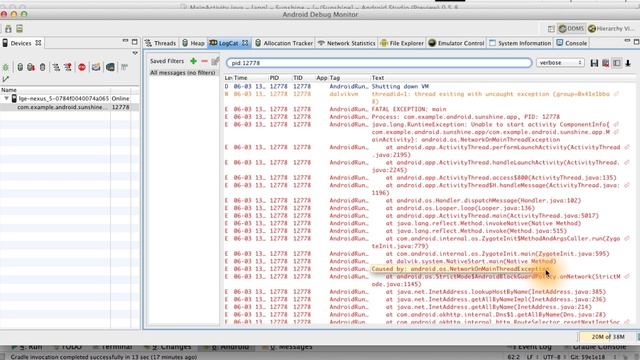Close the LogCat tab
Viewport: 640px width, 360px height.
tap(245, 43)
